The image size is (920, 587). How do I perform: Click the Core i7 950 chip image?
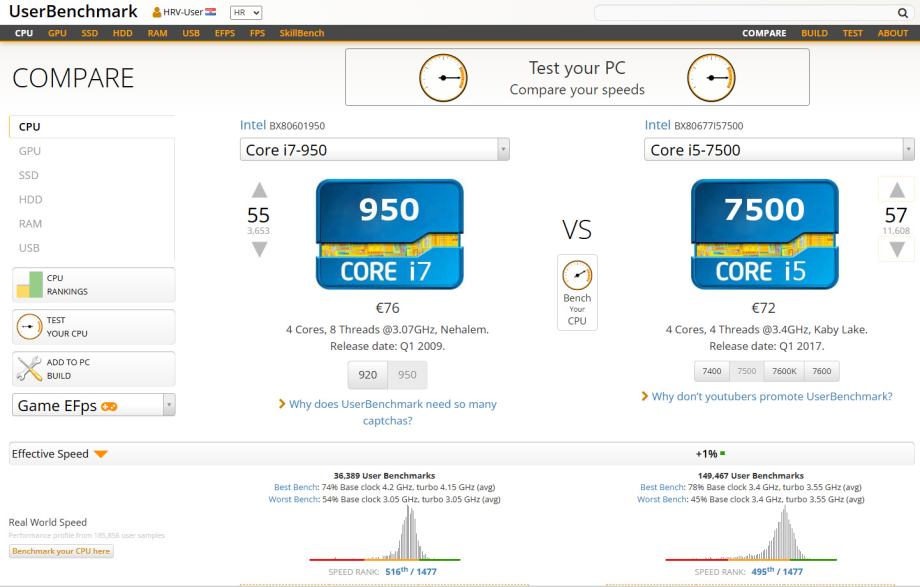[x=390, y=234]
